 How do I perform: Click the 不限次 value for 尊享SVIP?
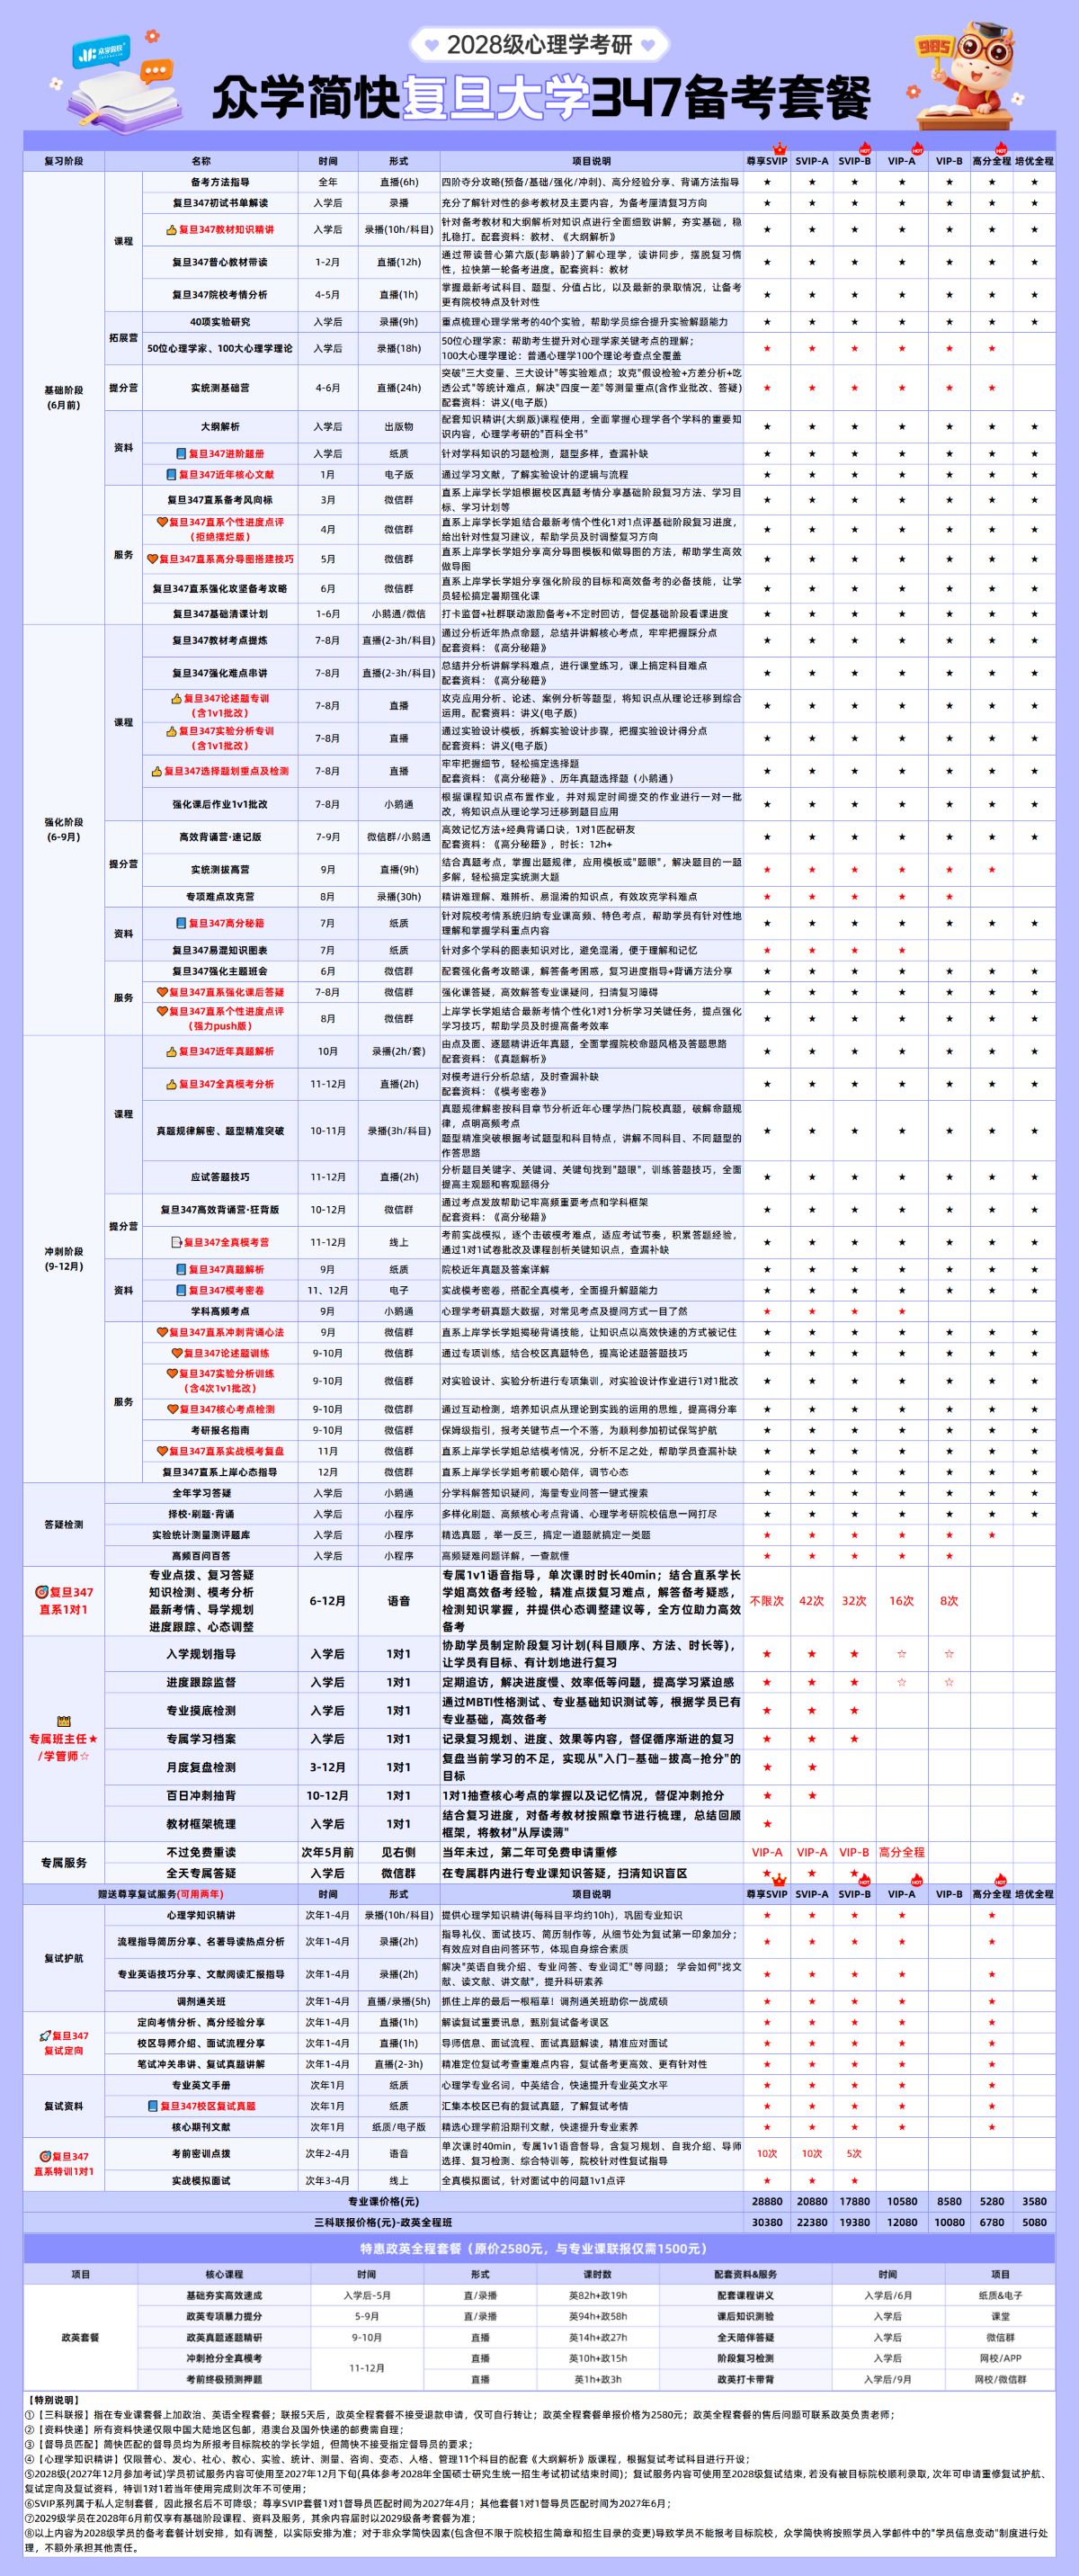click(x=767, y=1601)
